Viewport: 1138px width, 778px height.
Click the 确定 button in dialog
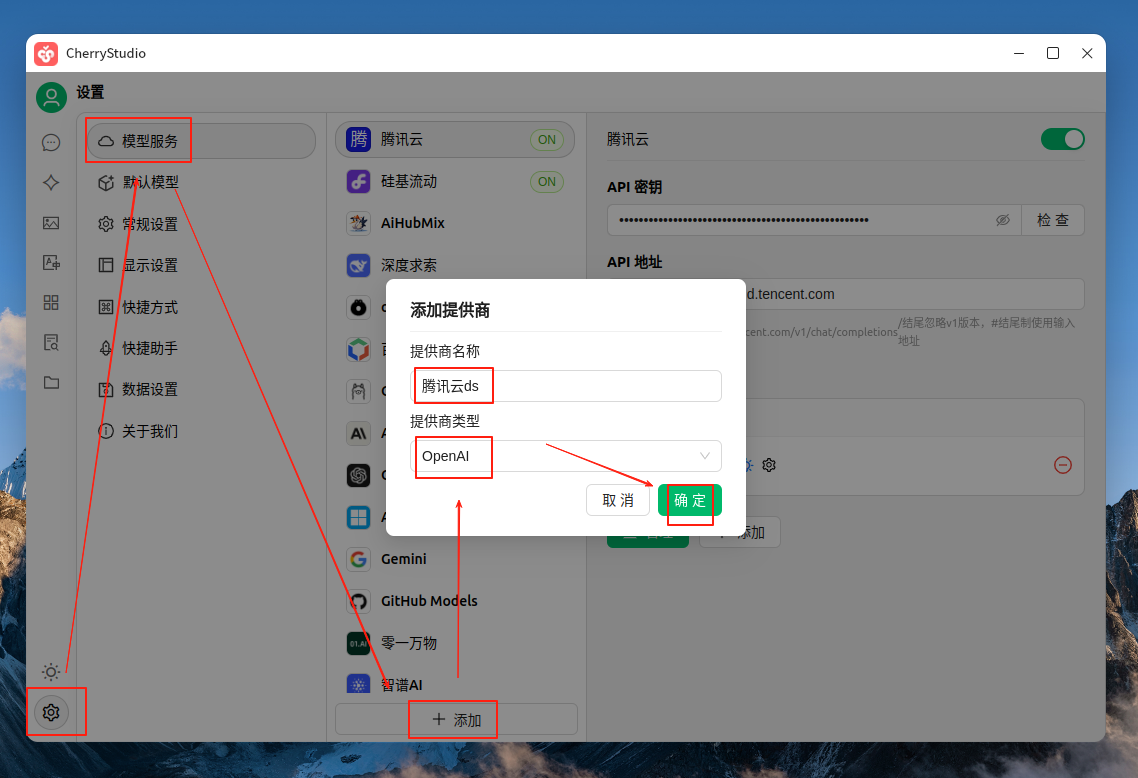pyautogui.click(x=689, y=500)
